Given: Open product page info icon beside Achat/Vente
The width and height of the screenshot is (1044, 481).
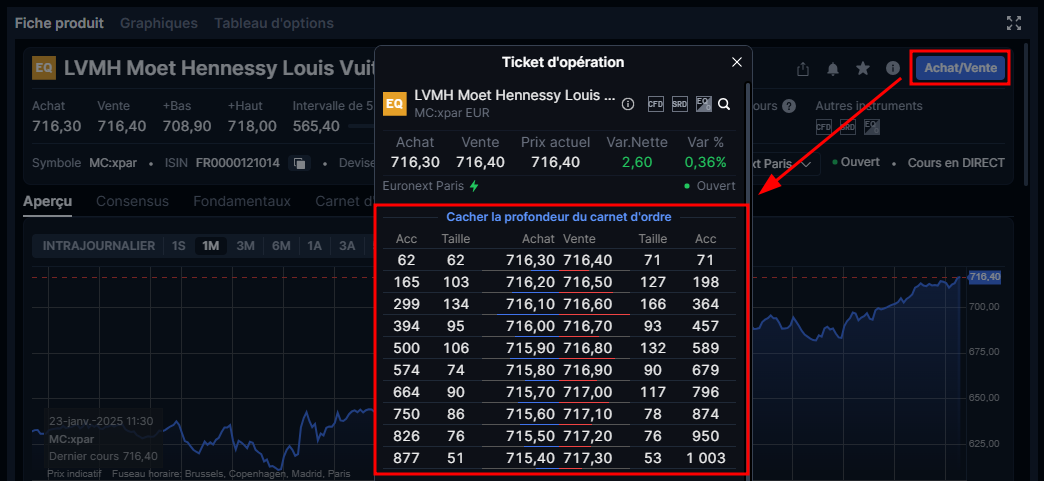Looking at the screenshot, I should point(893,68).
